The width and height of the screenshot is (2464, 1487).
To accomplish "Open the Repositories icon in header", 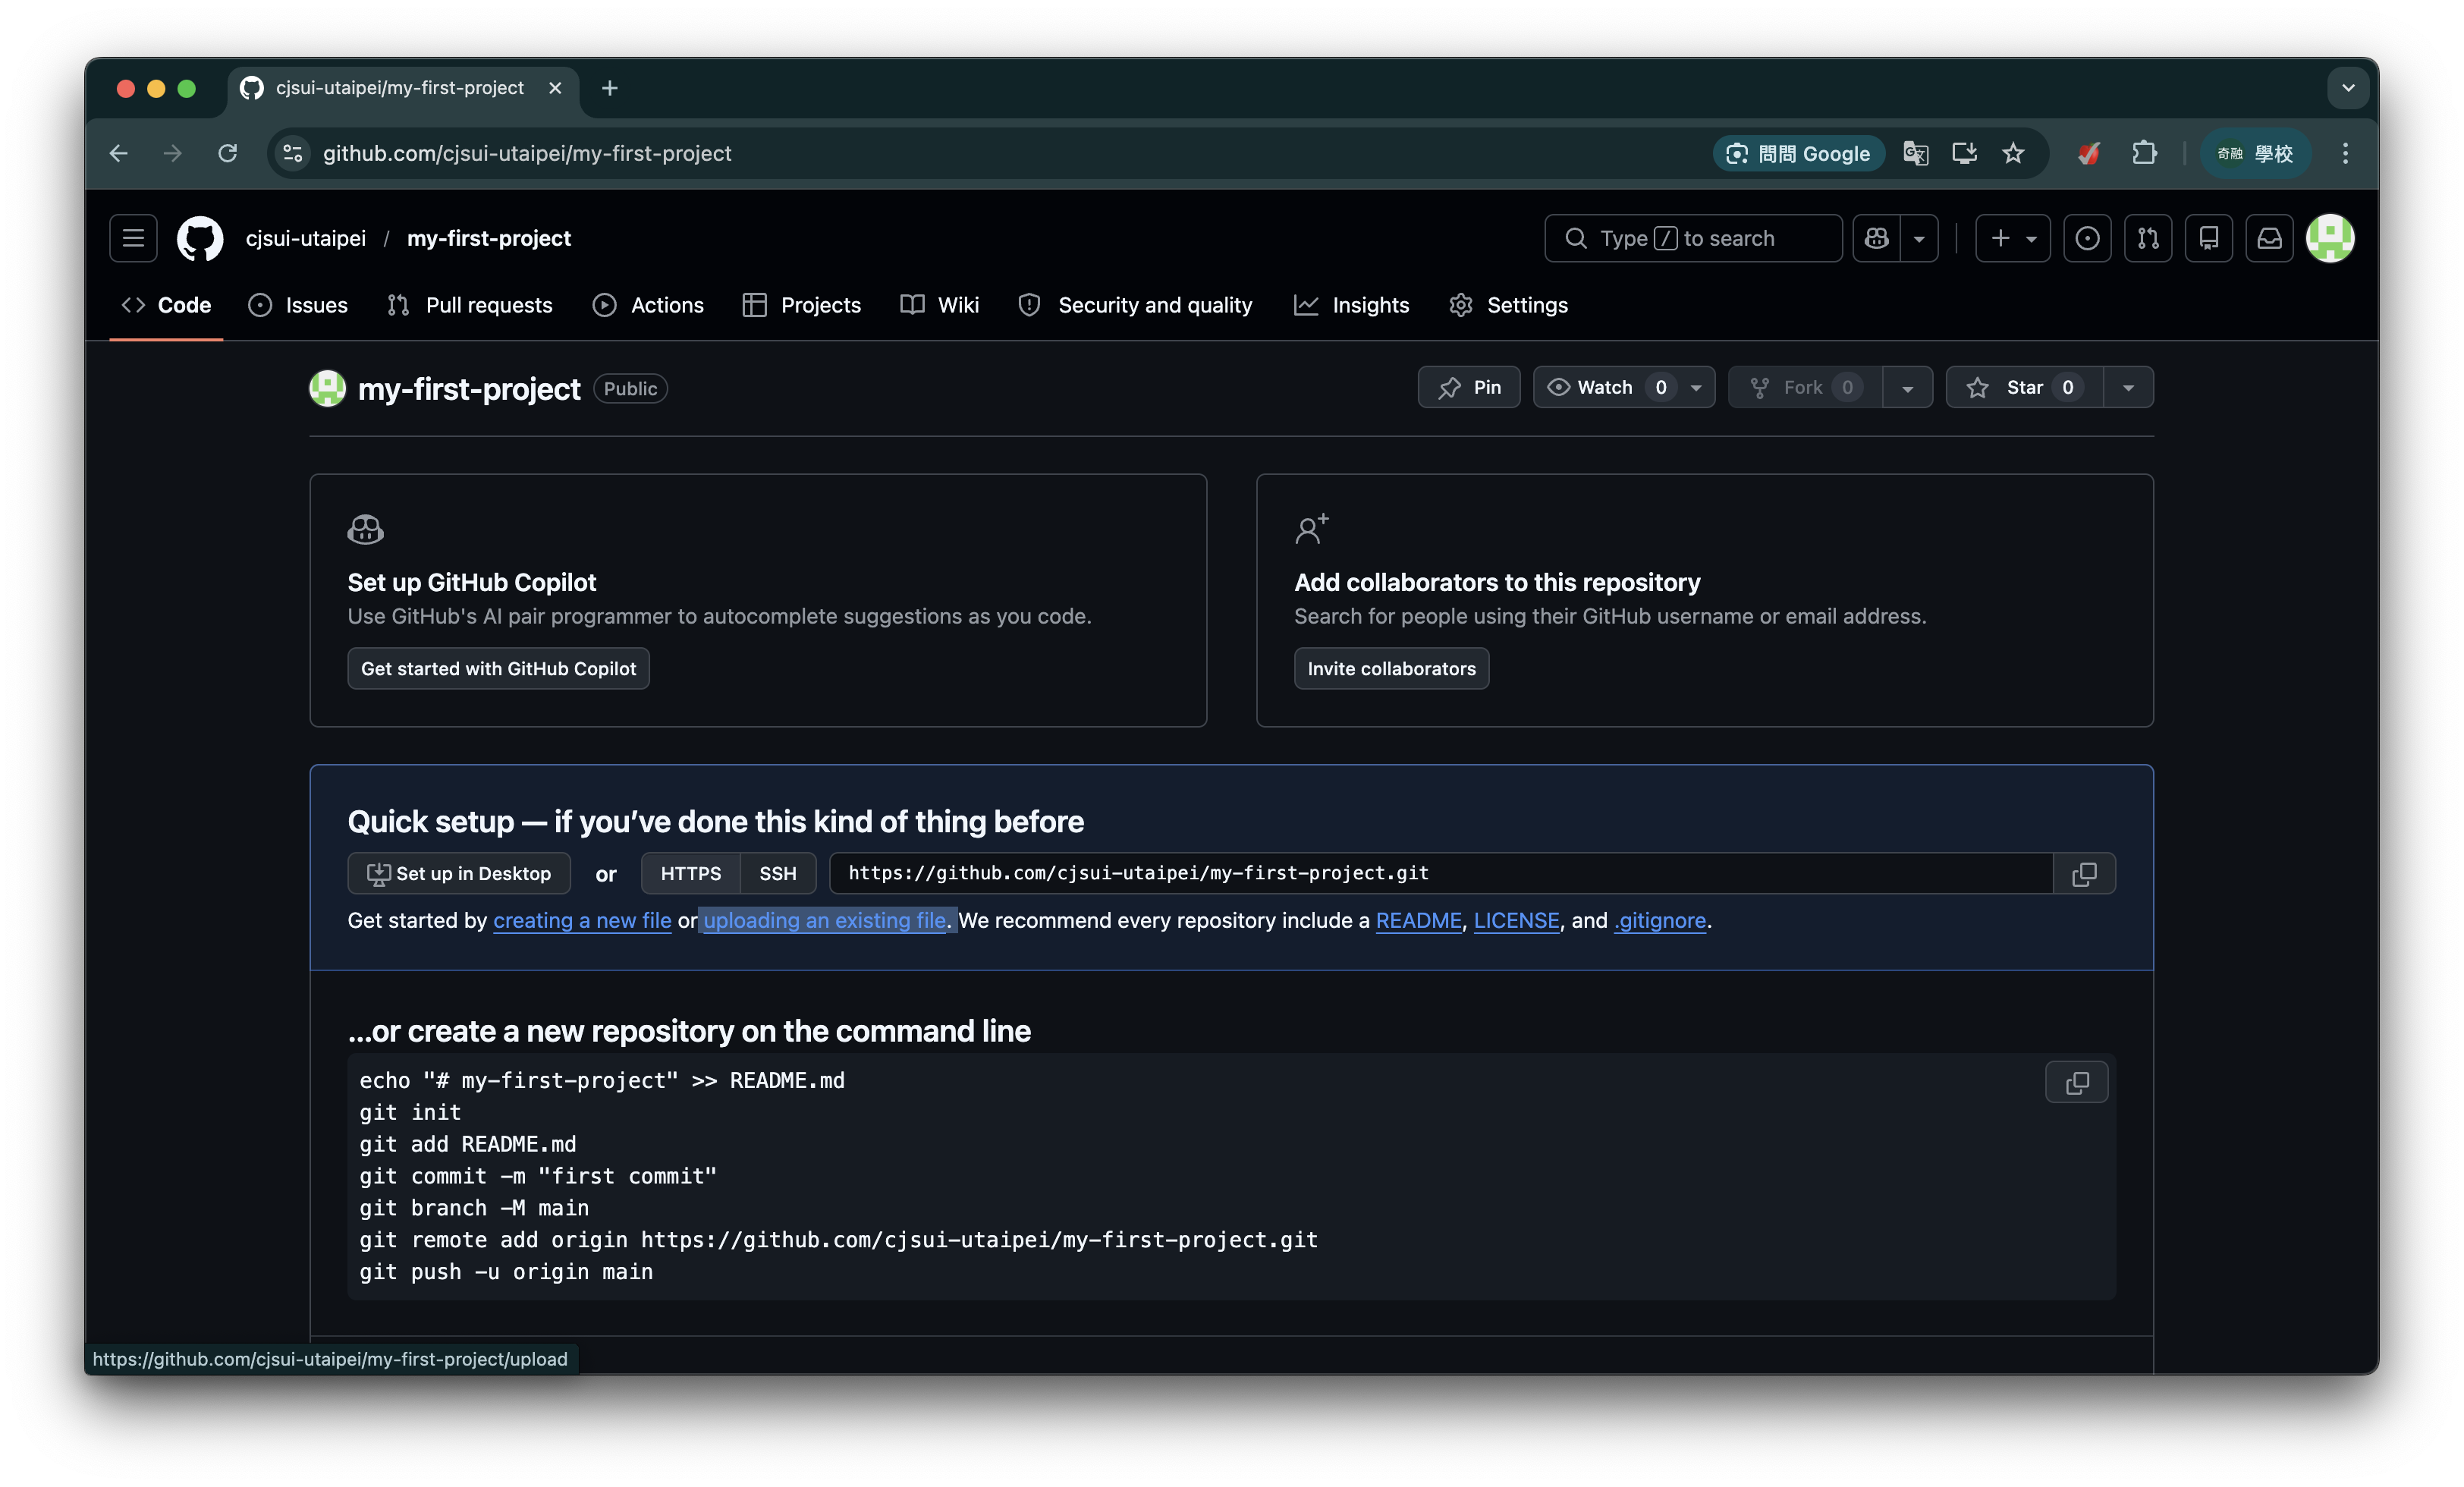I will click(2209, 238).
